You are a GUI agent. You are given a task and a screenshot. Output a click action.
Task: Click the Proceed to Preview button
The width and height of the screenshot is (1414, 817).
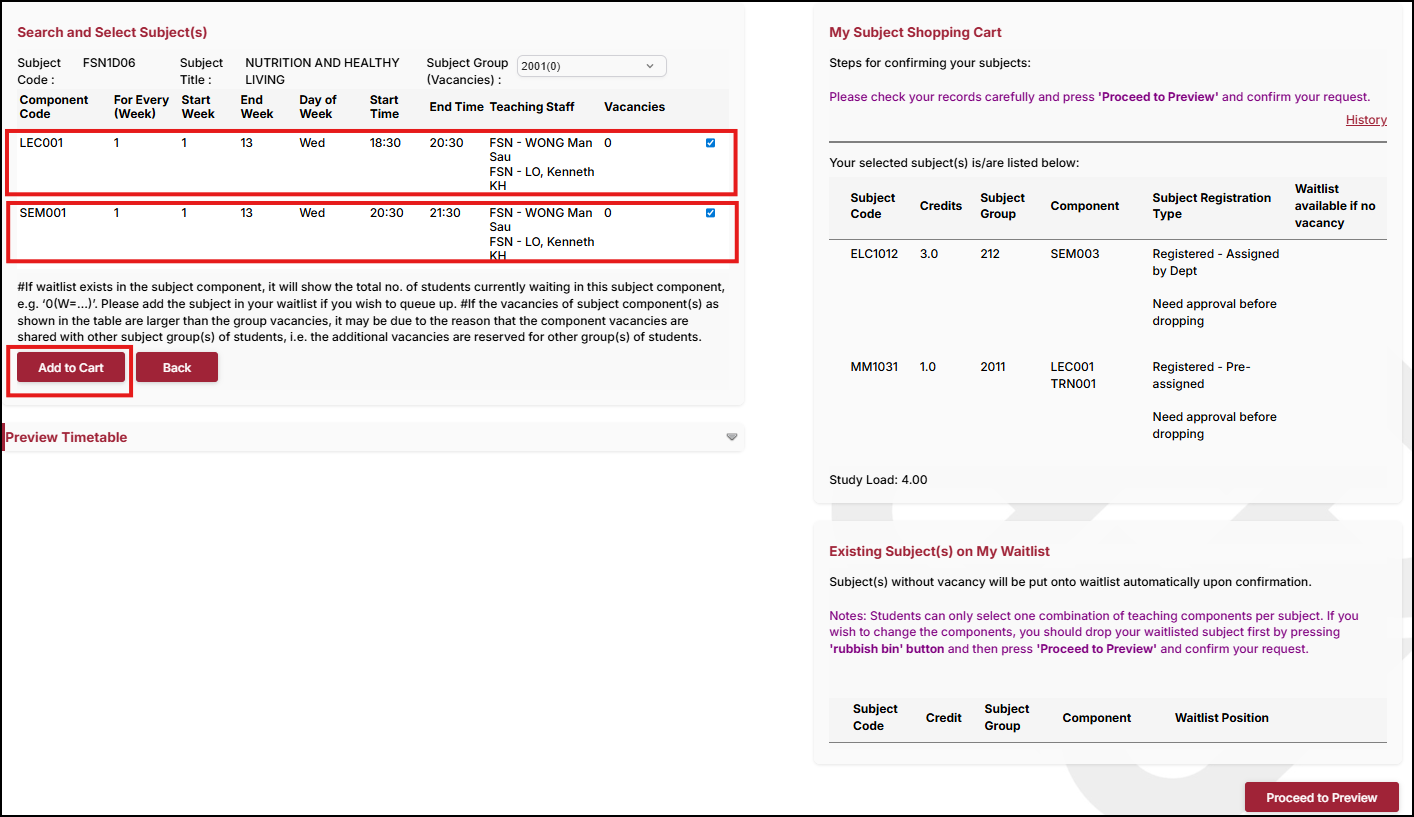coord(1321,797)
